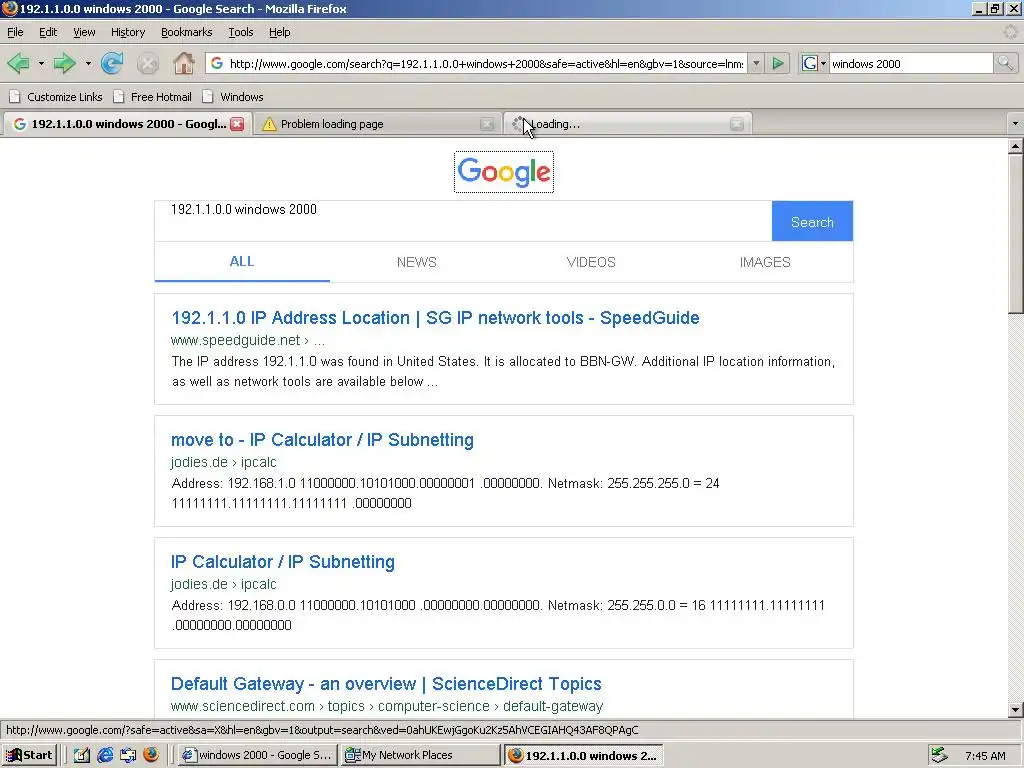Expand the address bar URL dropdown

pyautogui.click(x=756, y=63)
